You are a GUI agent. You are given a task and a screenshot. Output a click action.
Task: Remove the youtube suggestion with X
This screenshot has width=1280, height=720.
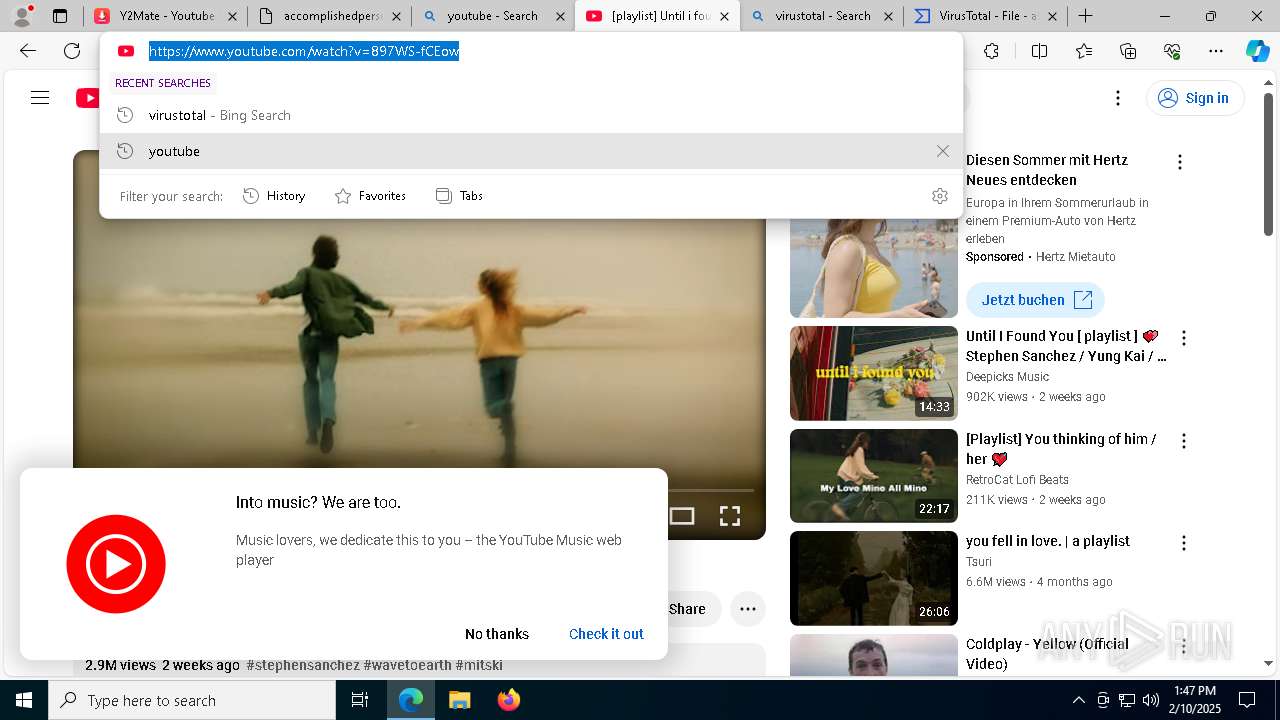point(942,151)
